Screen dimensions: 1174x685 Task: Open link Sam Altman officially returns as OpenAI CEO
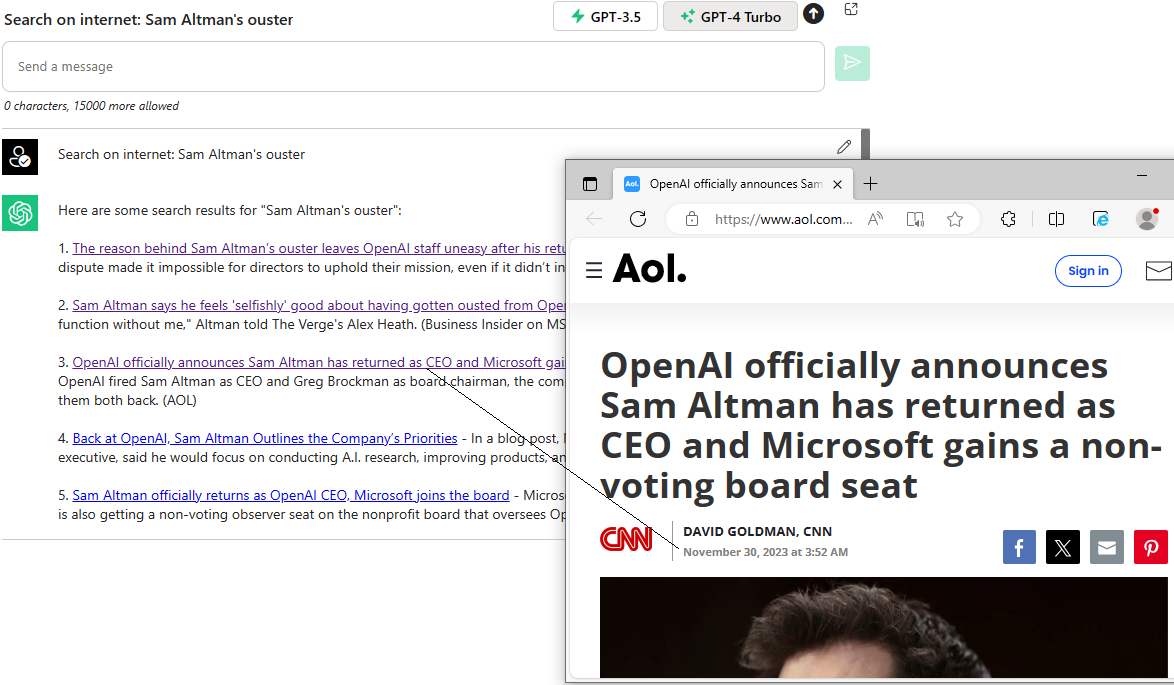pyautogui.click(x=291, y=495)
